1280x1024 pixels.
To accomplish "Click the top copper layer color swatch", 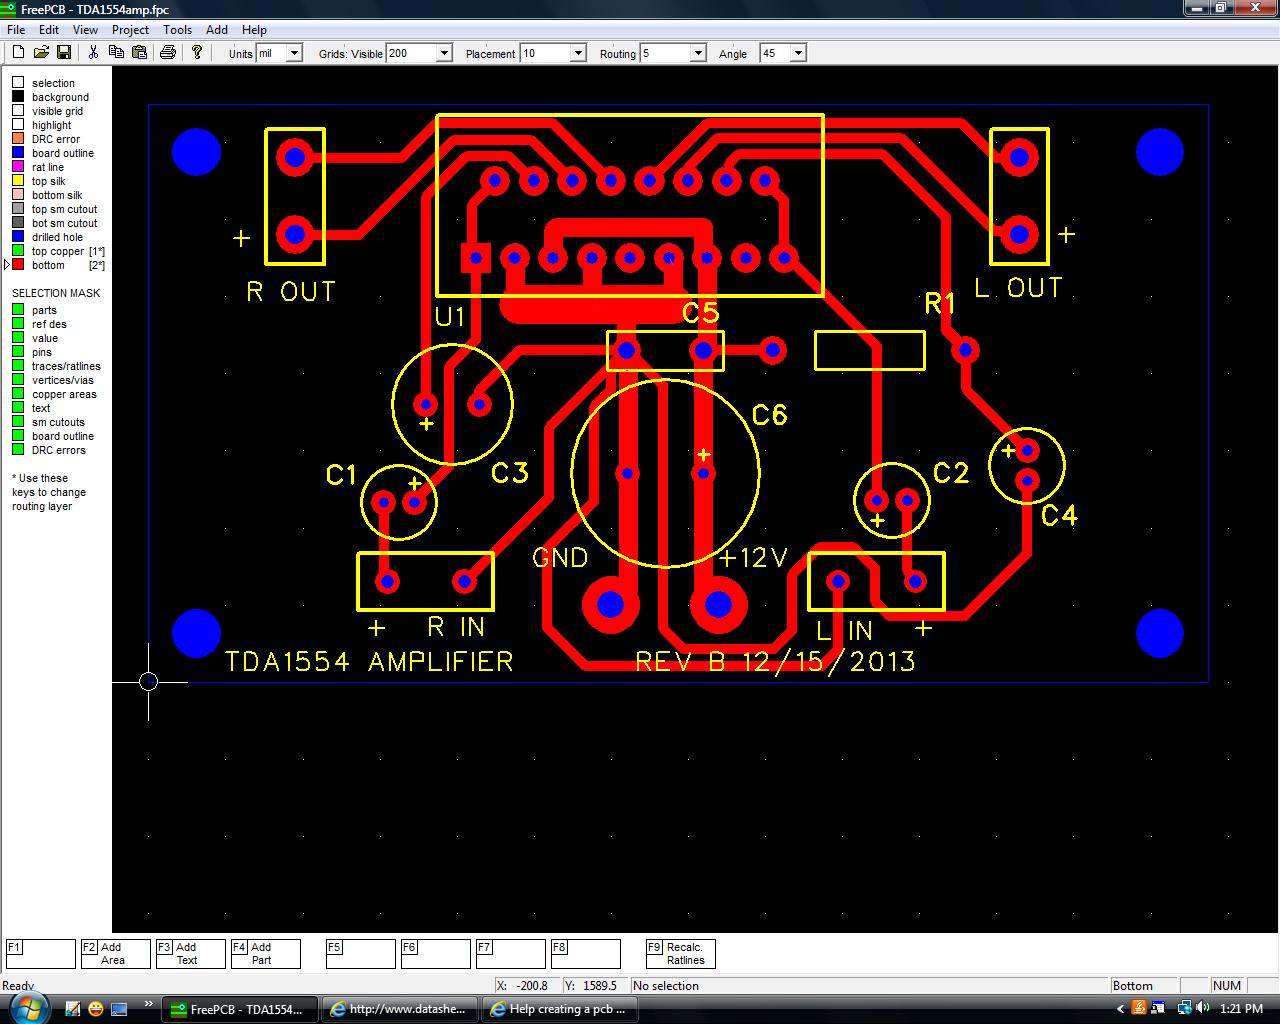I will (18, 251).
